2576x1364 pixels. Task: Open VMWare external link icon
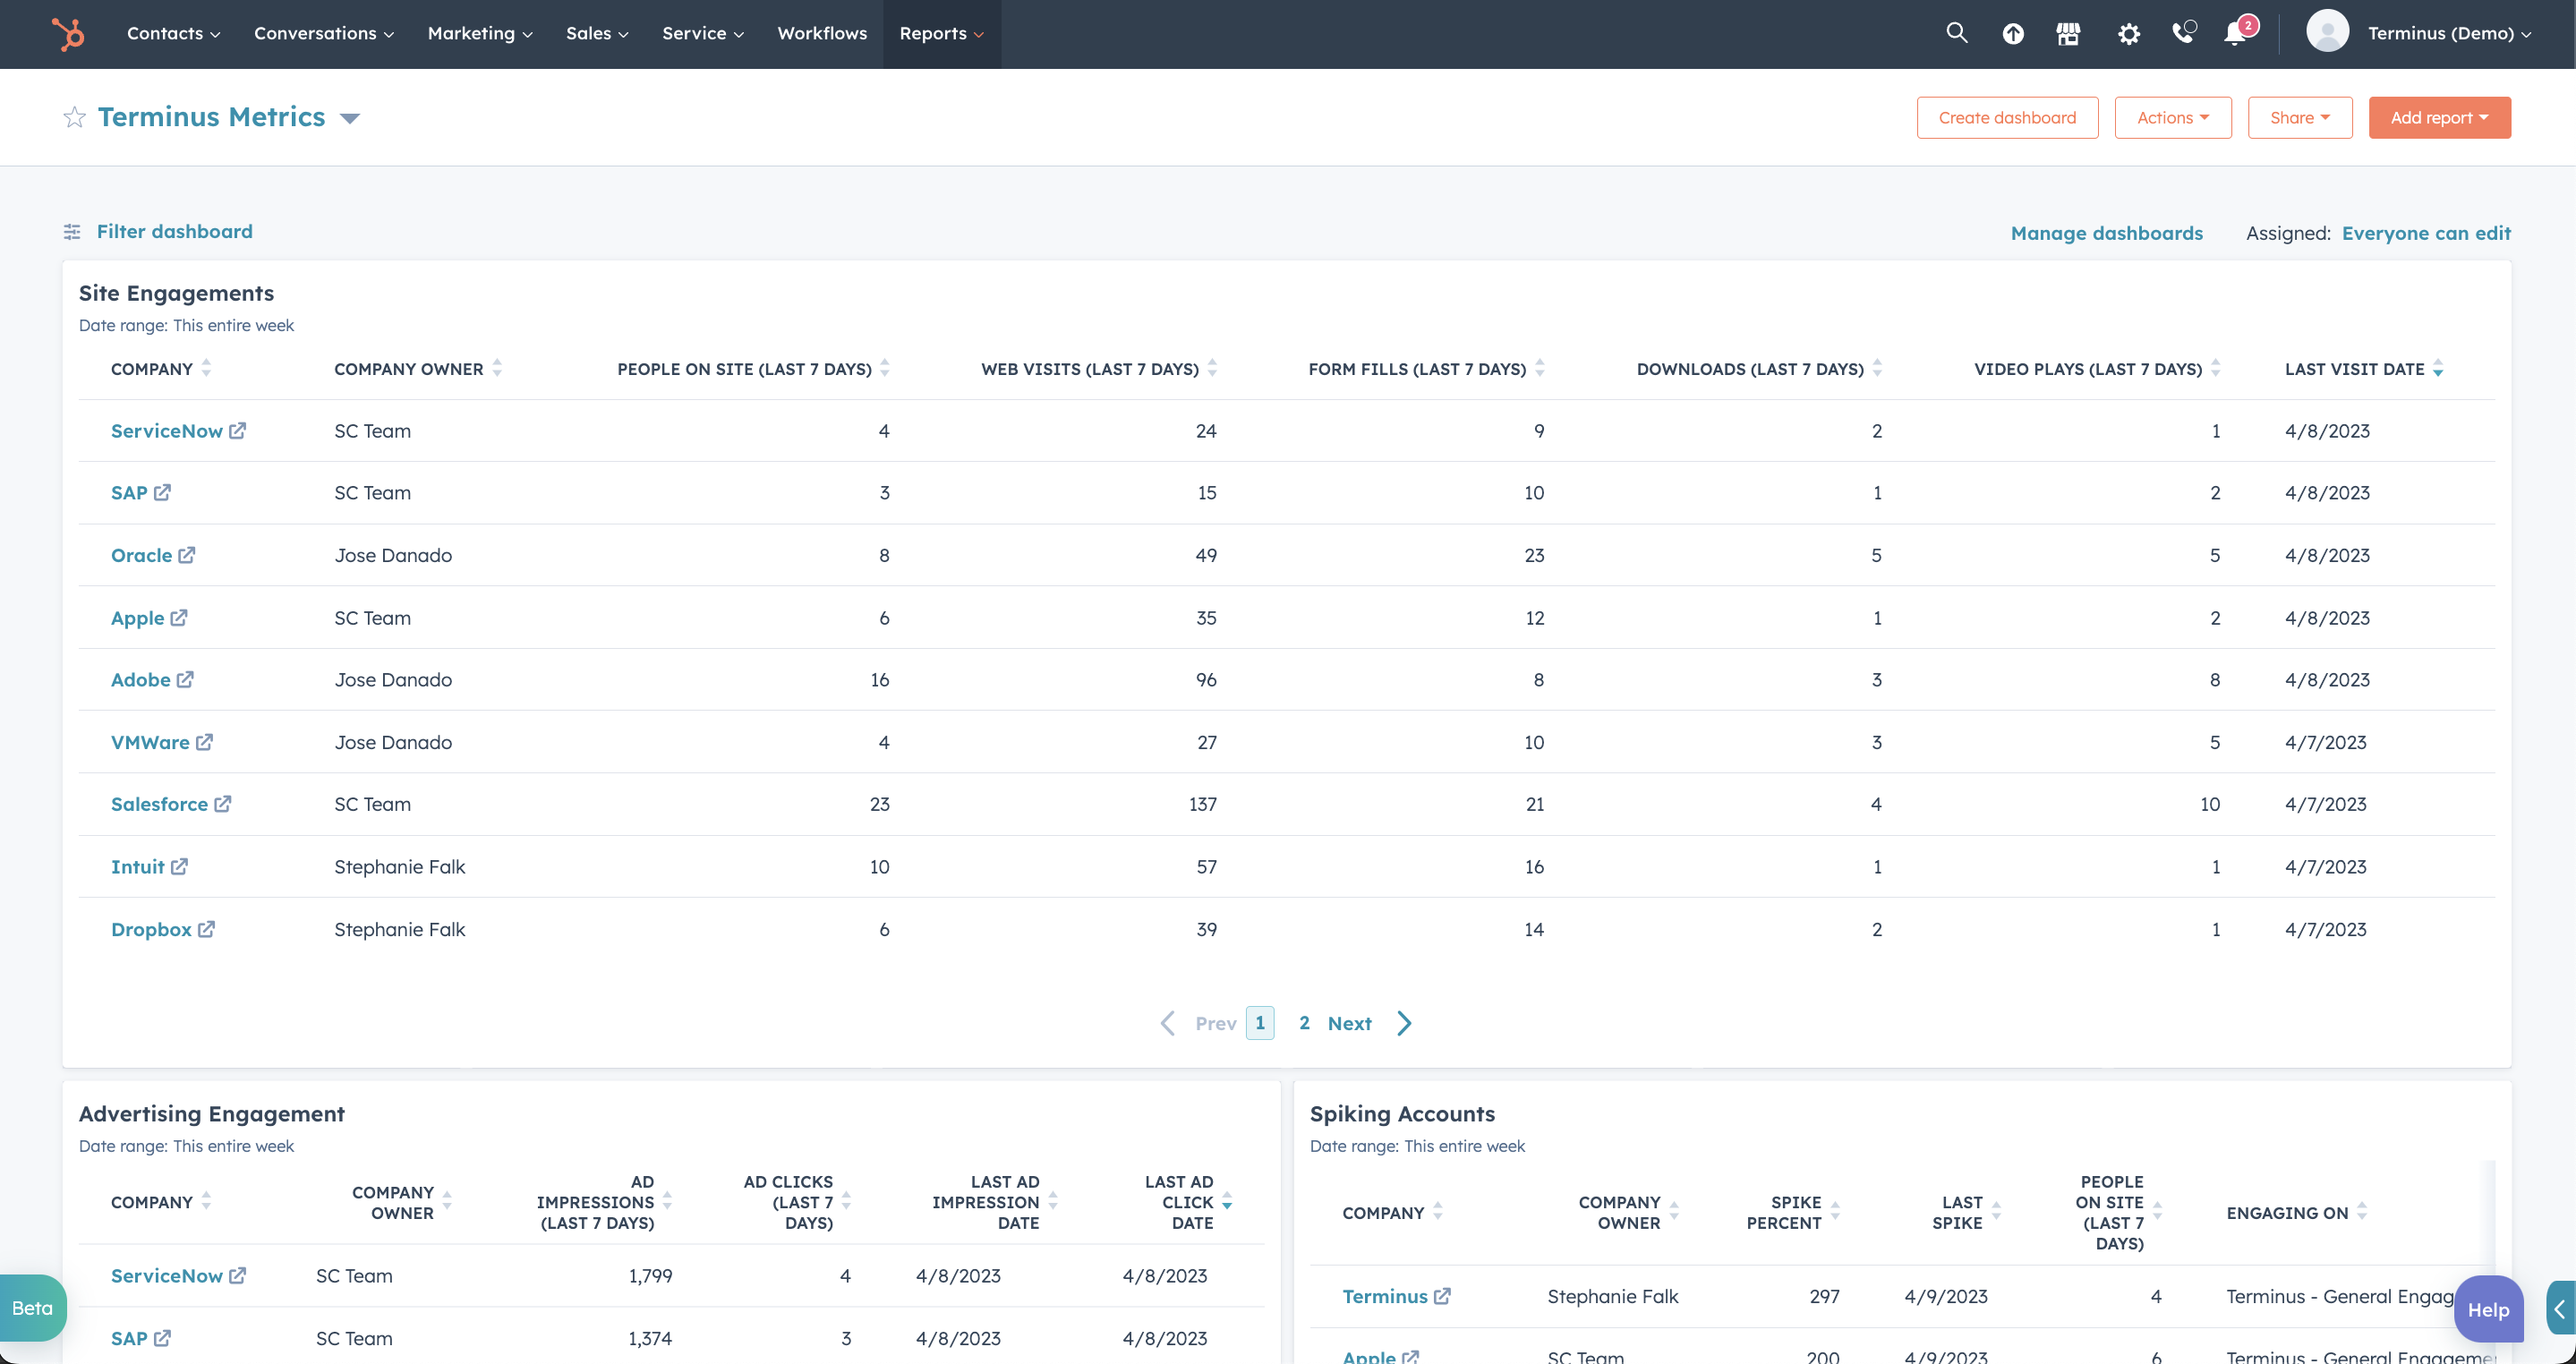click(x=204, y=741)
